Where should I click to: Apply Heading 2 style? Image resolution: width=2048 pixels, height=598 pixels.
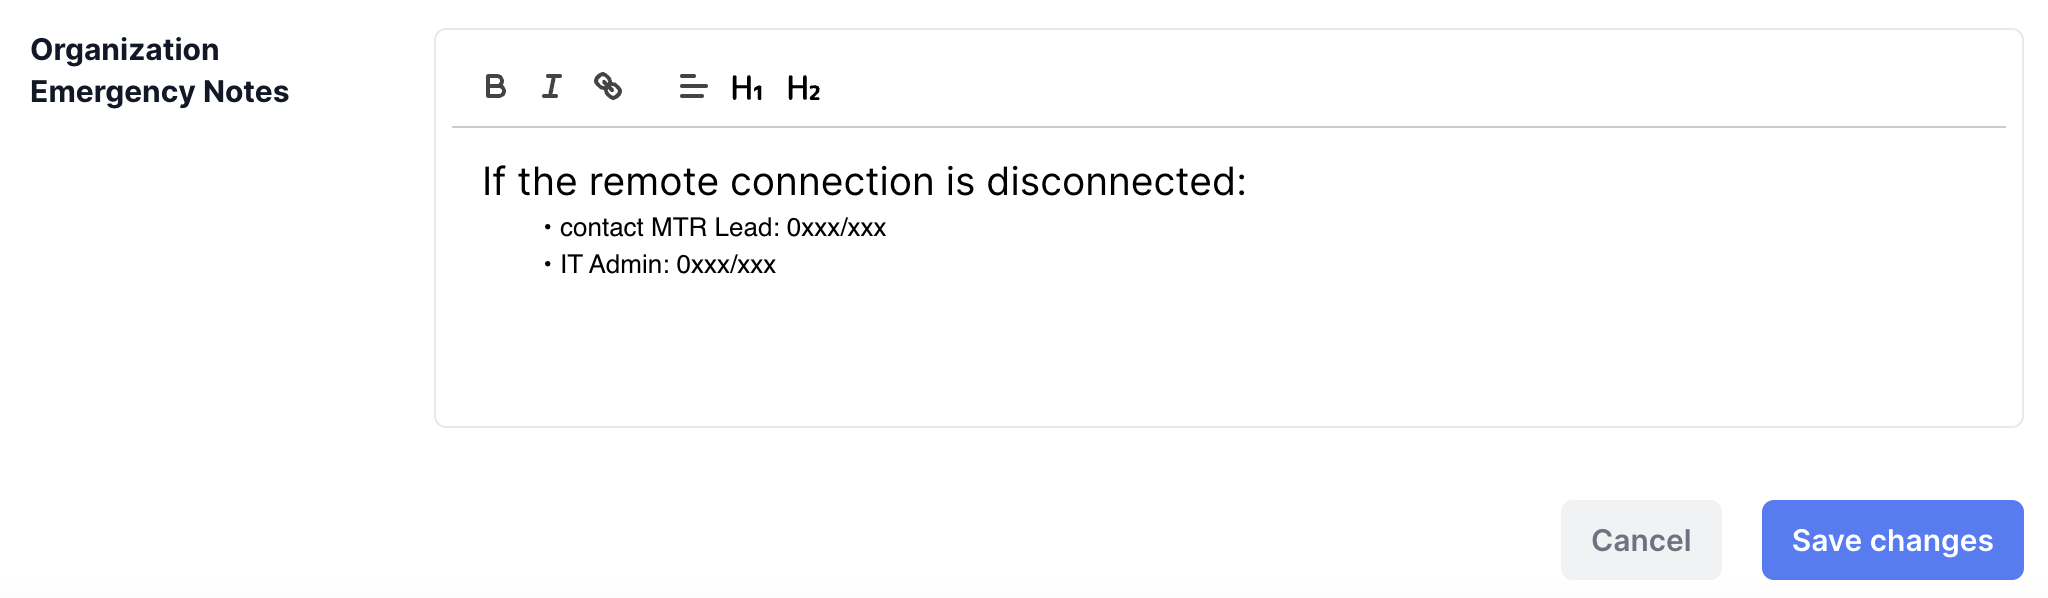[x=803, y=88]
